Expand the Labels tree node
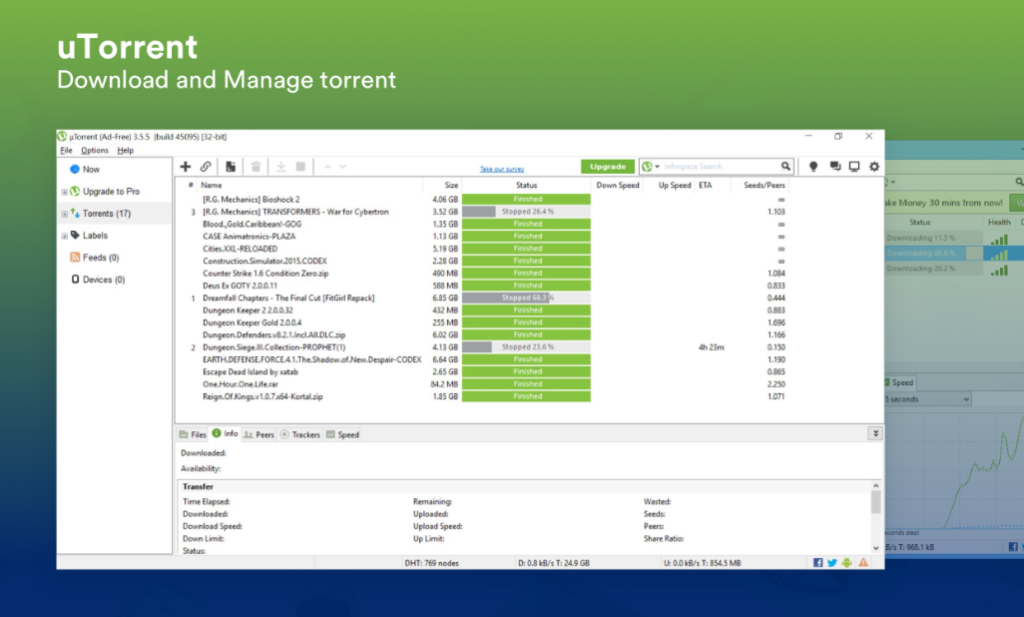This screenshot has height=617, width=1024. 64,236
